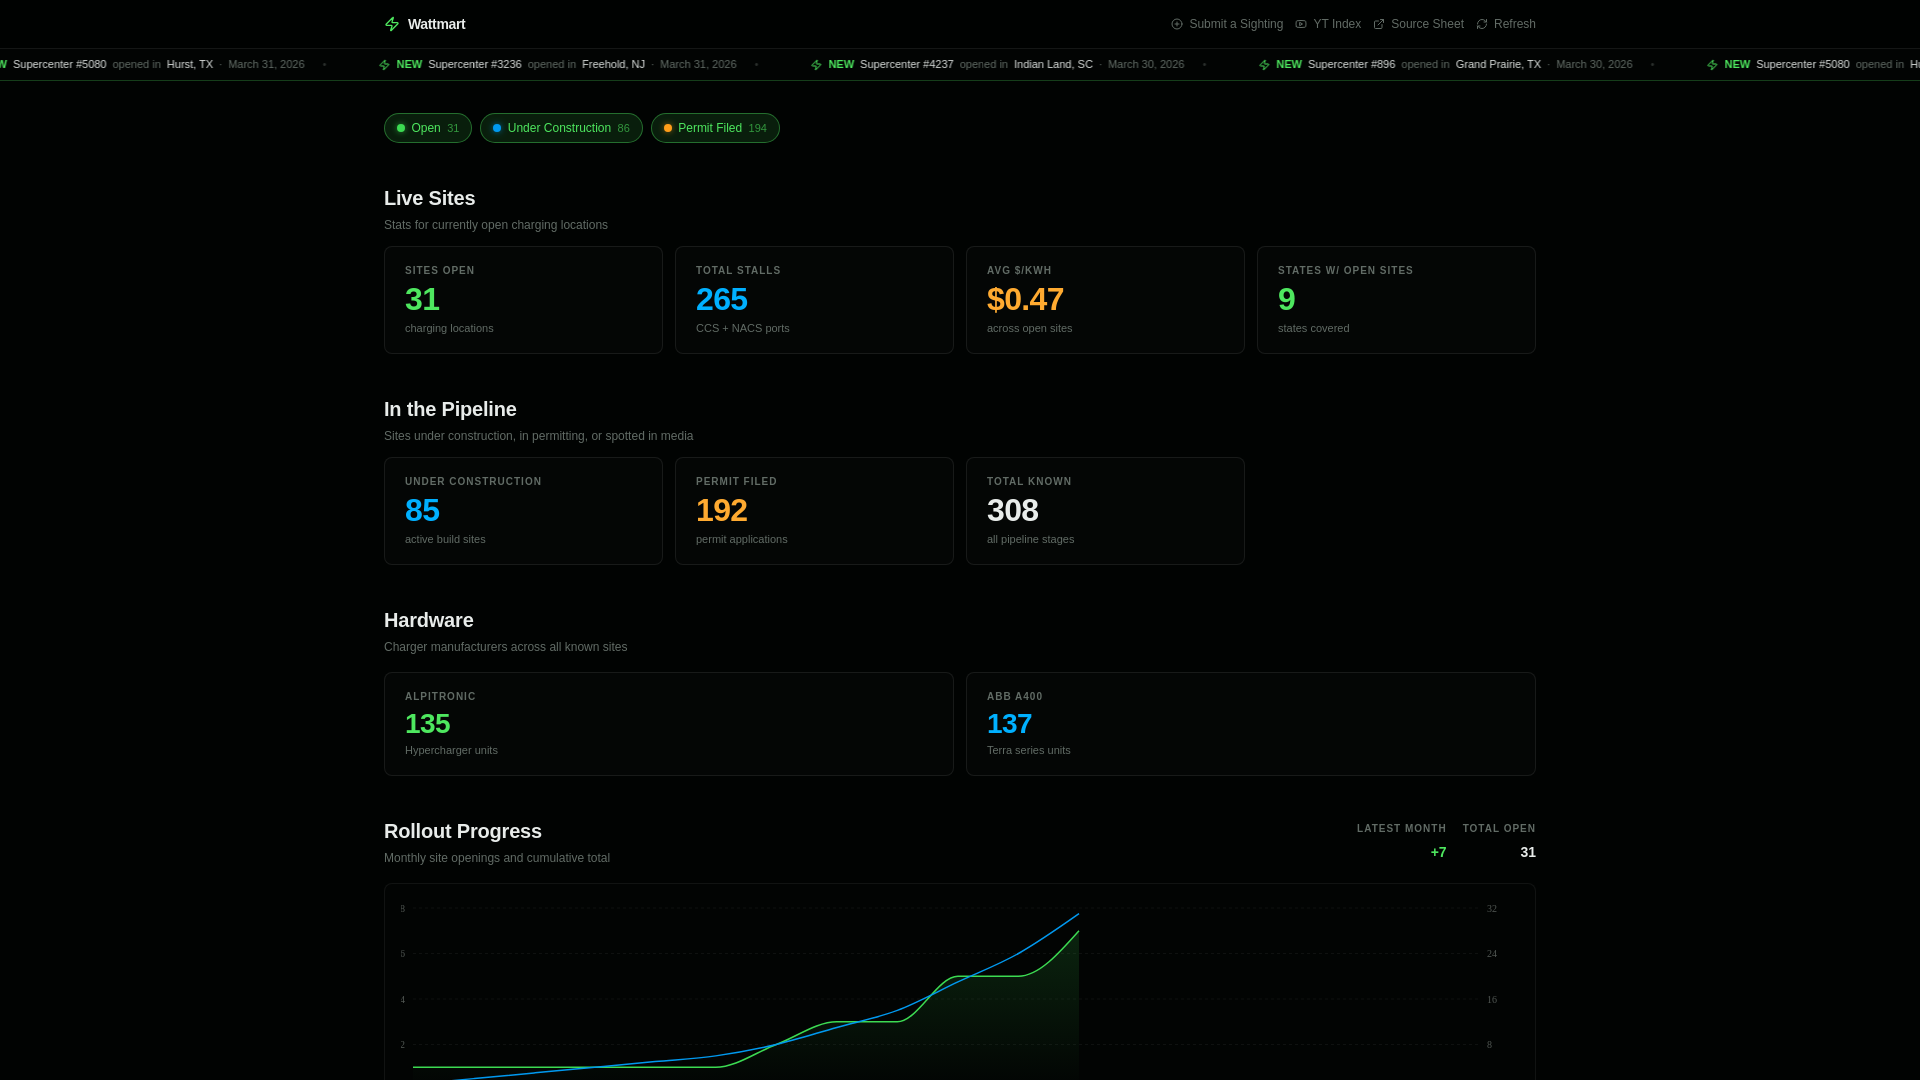Open the Submit a Sighting link
This screenshot has width=1920, height=1080.
click(1235, 24)
